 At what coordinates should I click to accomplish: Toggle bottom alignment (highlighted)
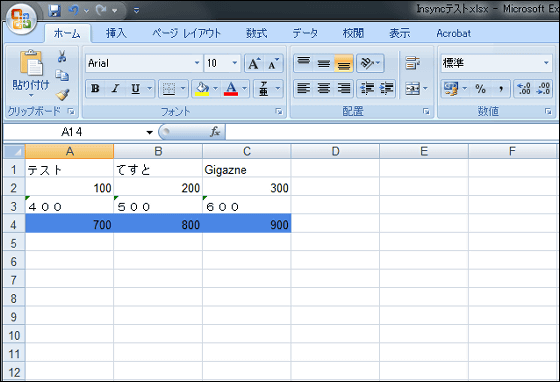(x=344, y=64)
